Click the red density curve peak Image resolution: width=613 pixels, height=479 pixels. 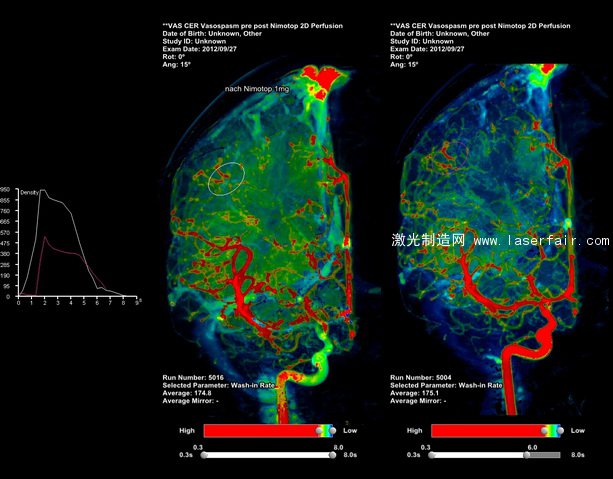point(46,237)
